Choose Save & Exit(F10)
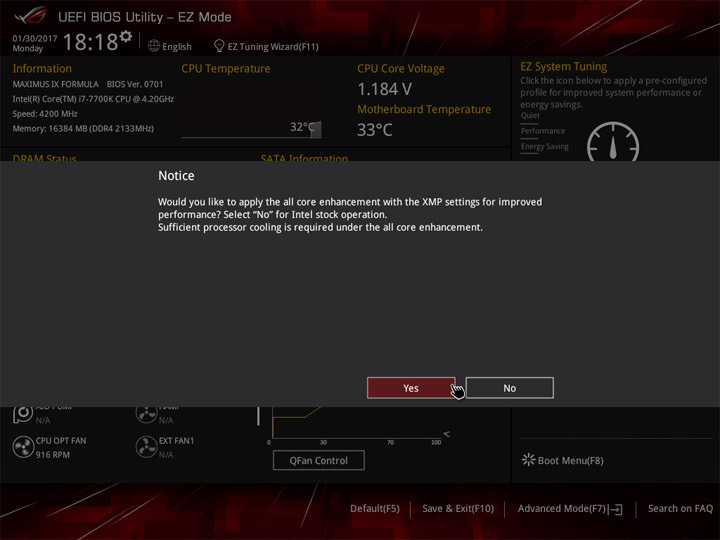The height and width of the screenshot is (540, 720). click(458, 509)
